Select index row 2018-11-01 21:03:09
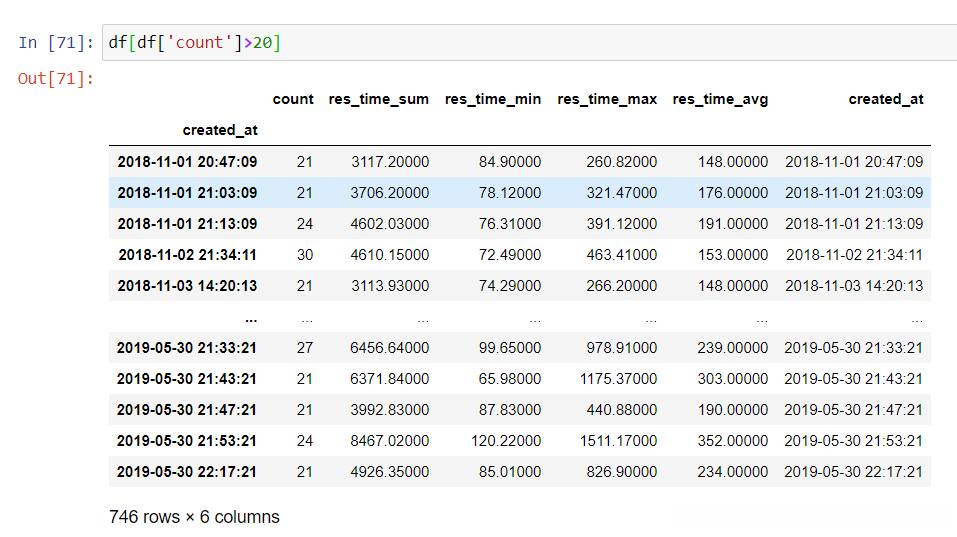Screen dimensions: 957x537 pos(187,193)
